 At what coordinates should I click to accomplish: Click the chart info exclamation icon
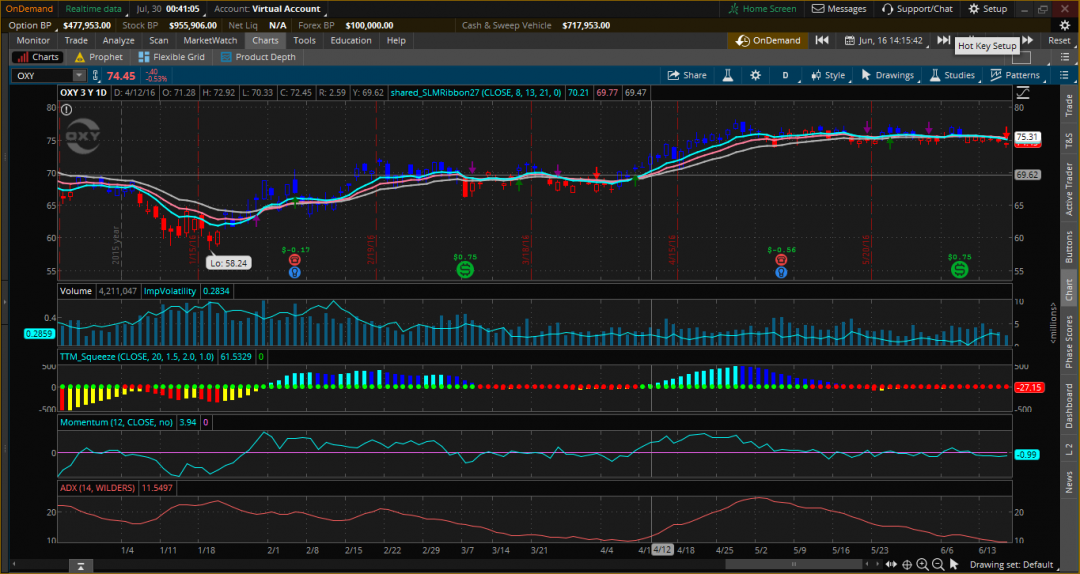pos(66,109)
